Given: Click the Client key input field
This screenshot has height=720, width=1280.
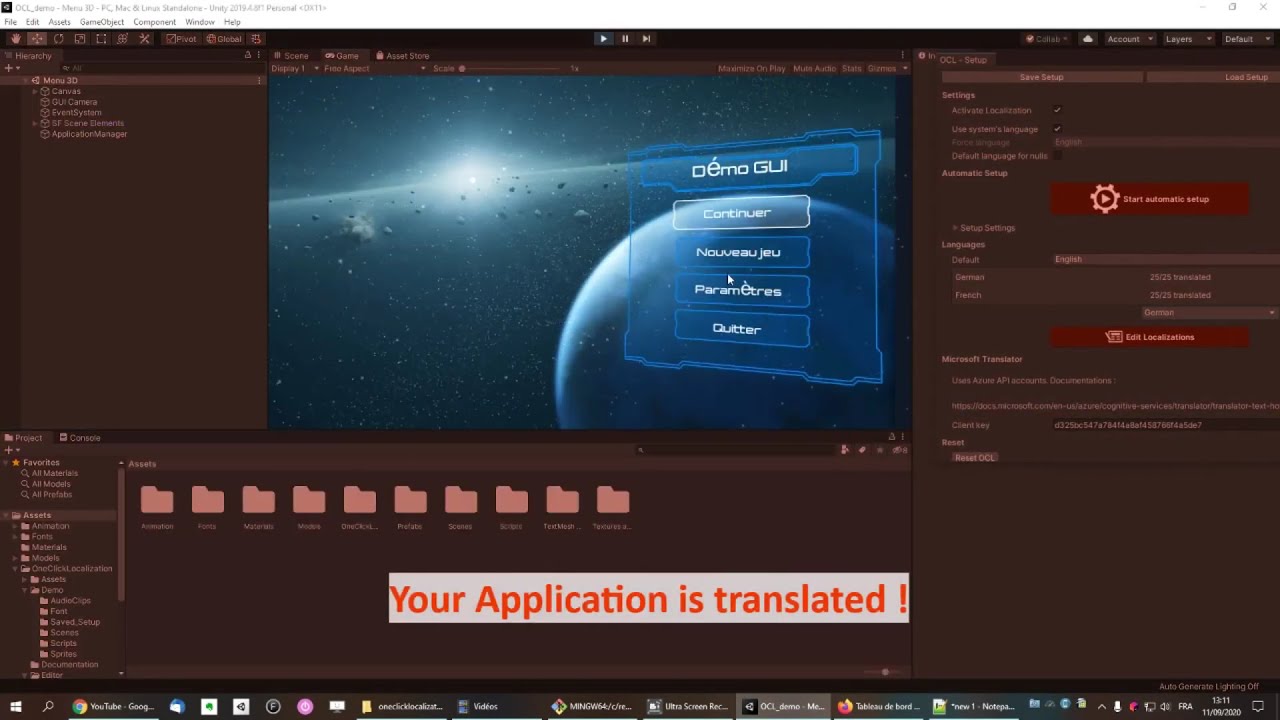Looking at the screenshot, I should (1166, 425).
